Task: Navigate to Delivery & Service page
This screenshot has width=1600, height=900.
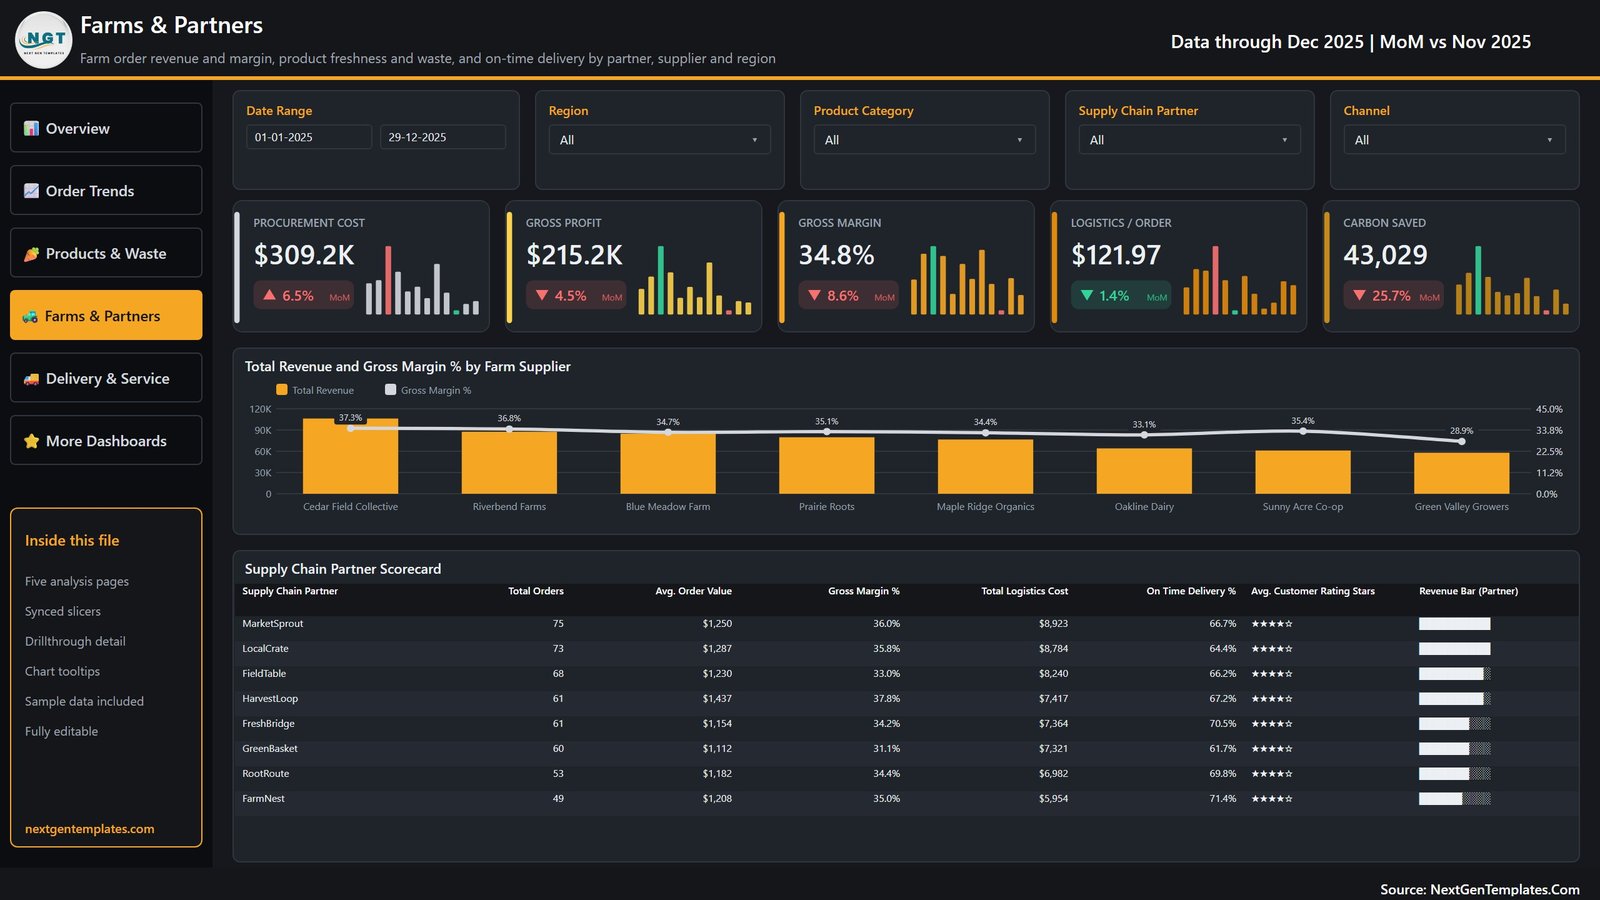Action: coord(106,378)
